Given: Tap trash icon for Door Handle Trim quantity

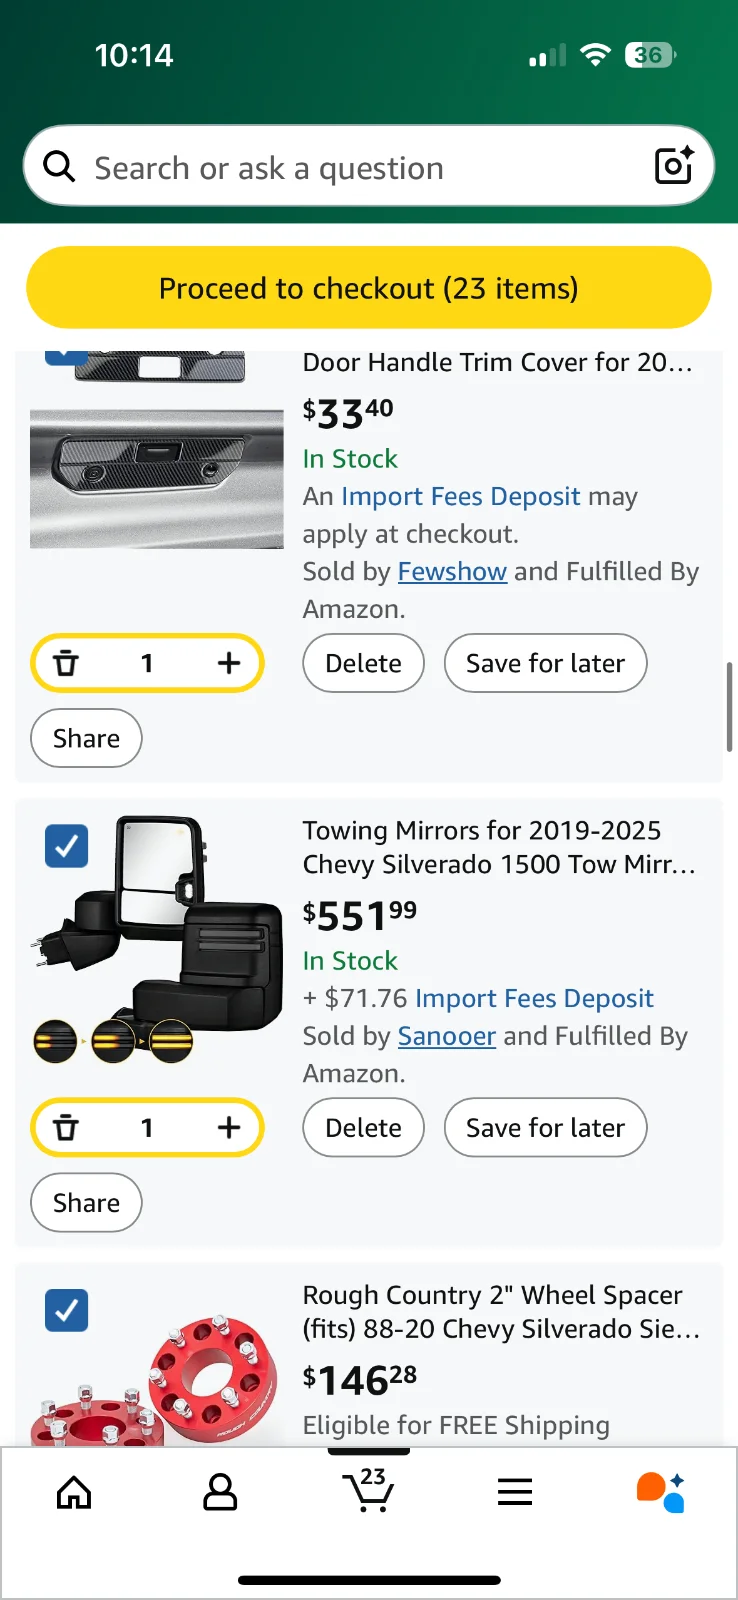Looking at the screenshot, I should [66, 663].
